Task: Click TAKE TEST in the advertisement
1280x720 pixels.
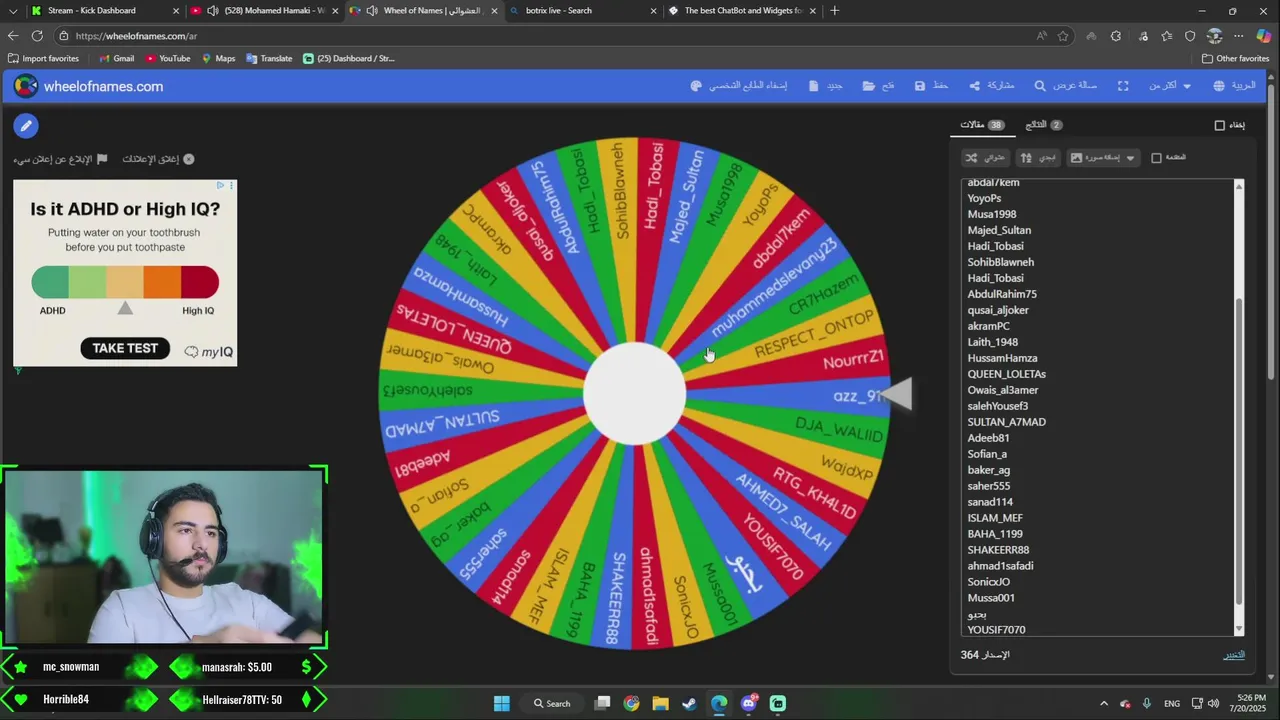Action: [x=125, y=348]
